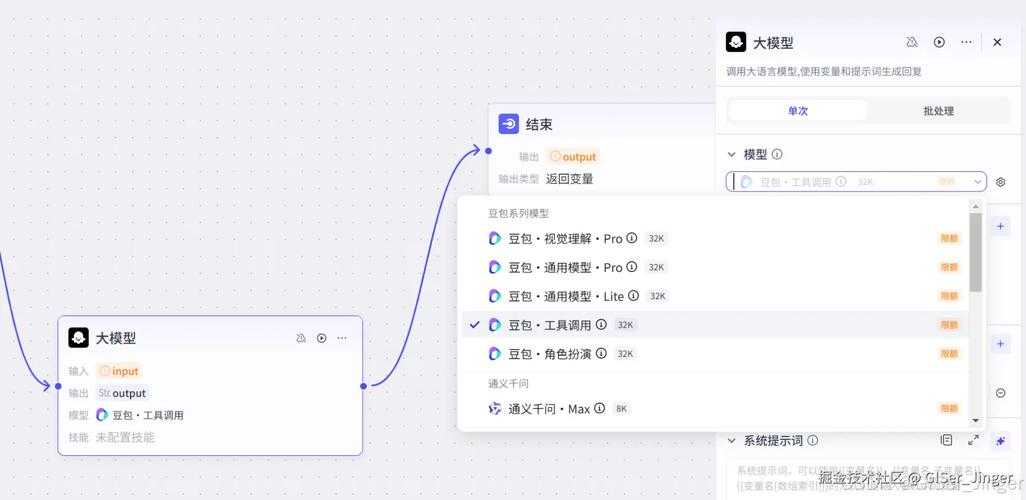Click 未配置技能 on the 大模型 node
The width and height of the screenshot is (1026, 500).
[x=126, y=437]
